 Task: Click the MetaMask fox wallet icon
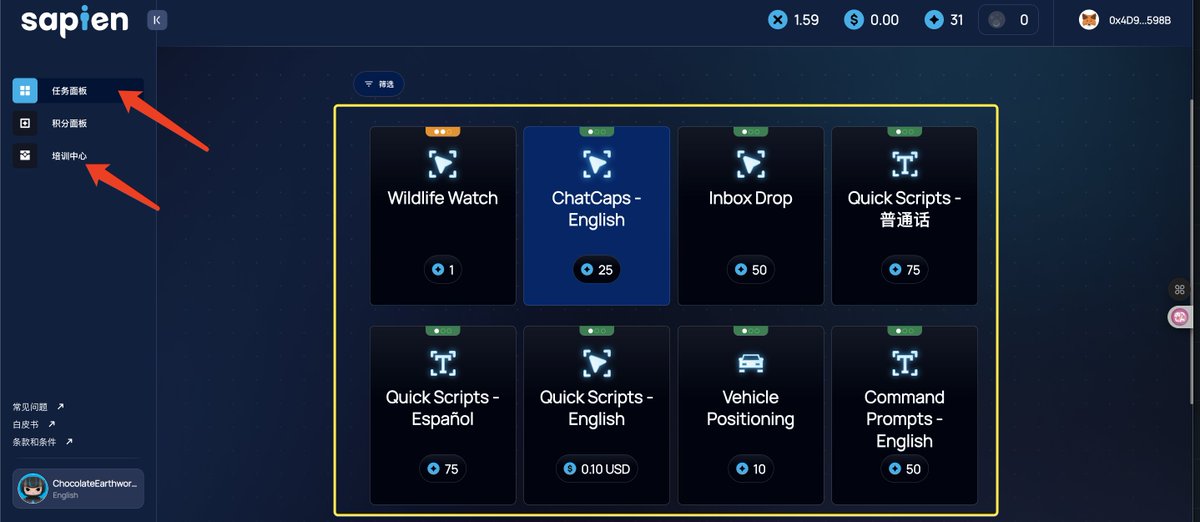[1089, 20]
